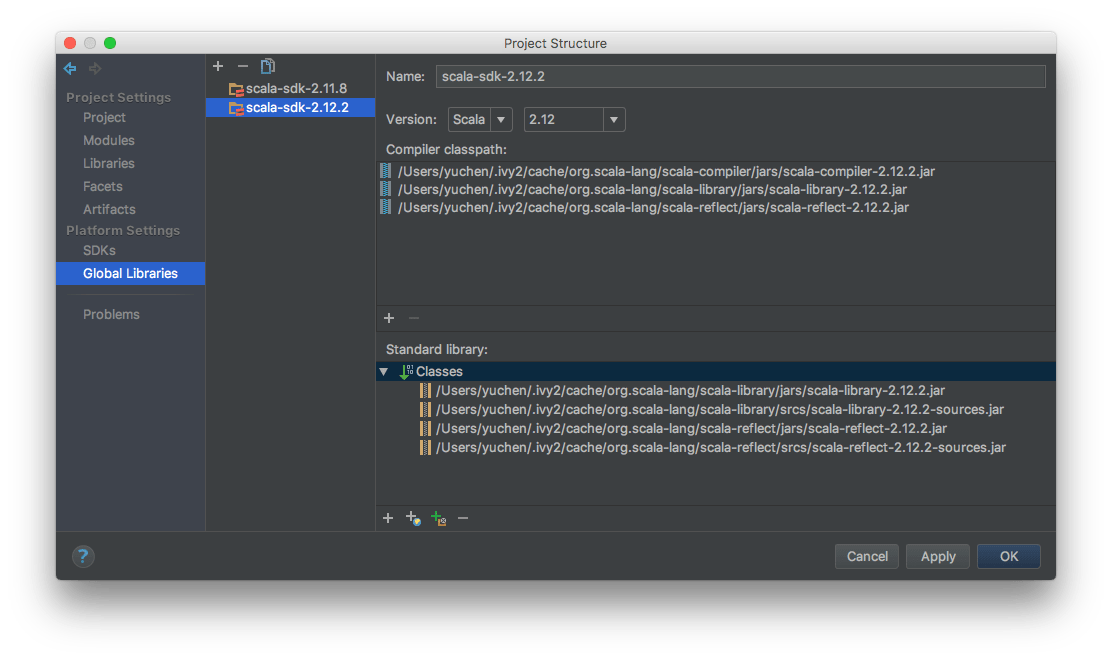Copy the selected library
This screenshot has height=660, width=1112.
(267, 66)
